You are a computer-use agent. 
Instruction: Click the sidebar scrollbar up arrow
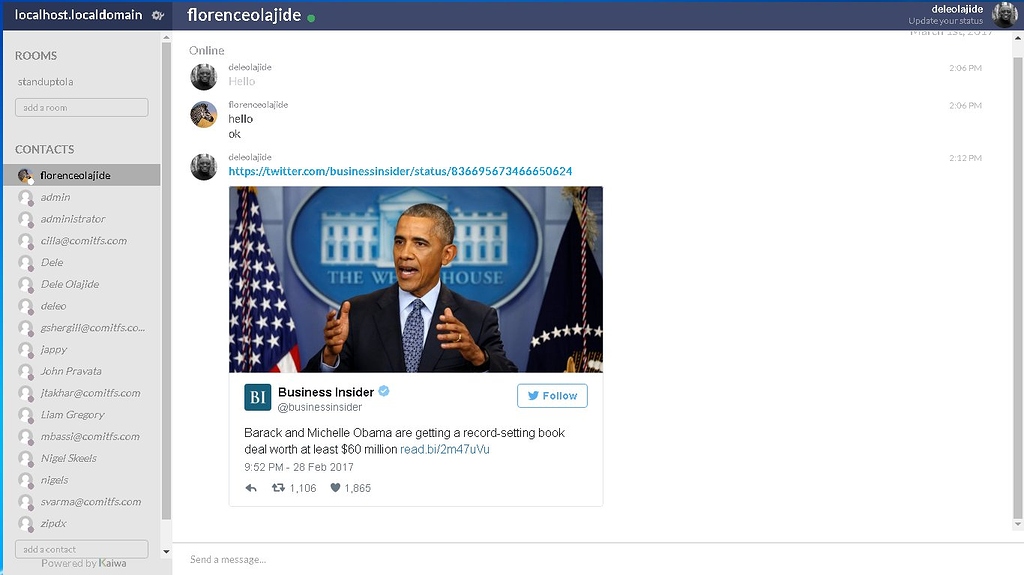click(x=166, y=38)
